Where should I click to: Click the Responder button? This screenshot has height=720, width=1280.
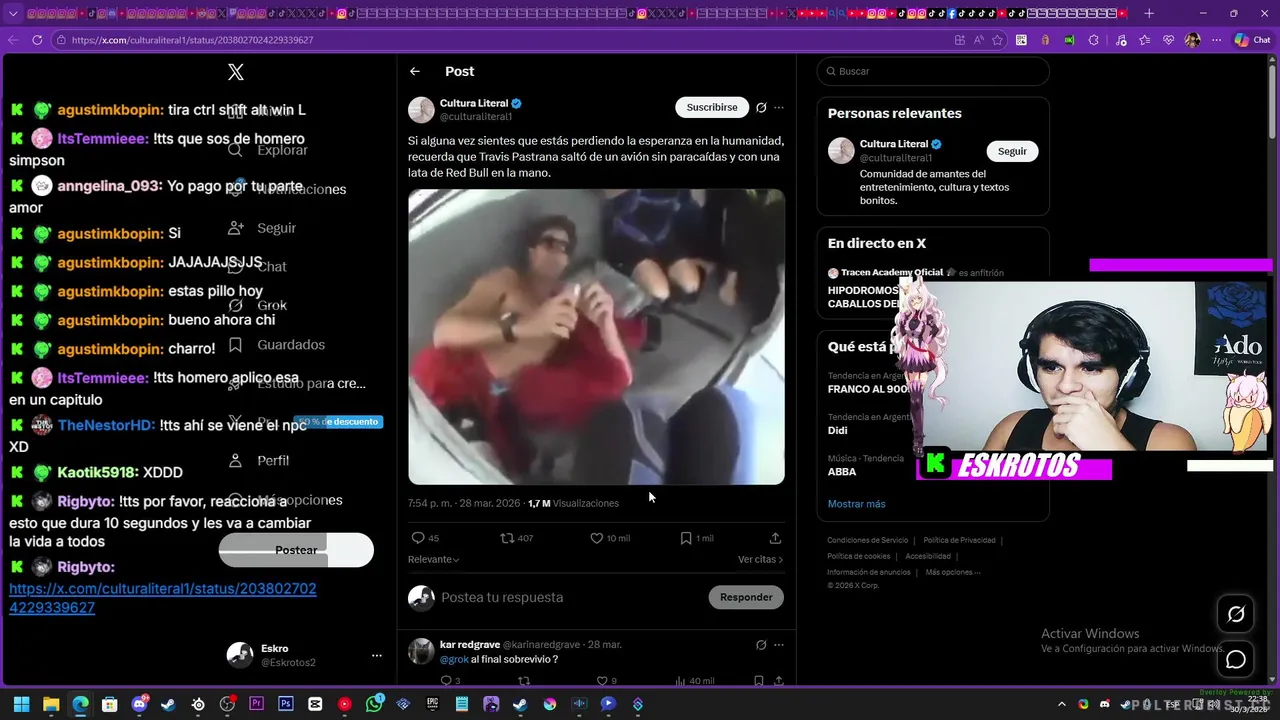pos(746,597)
